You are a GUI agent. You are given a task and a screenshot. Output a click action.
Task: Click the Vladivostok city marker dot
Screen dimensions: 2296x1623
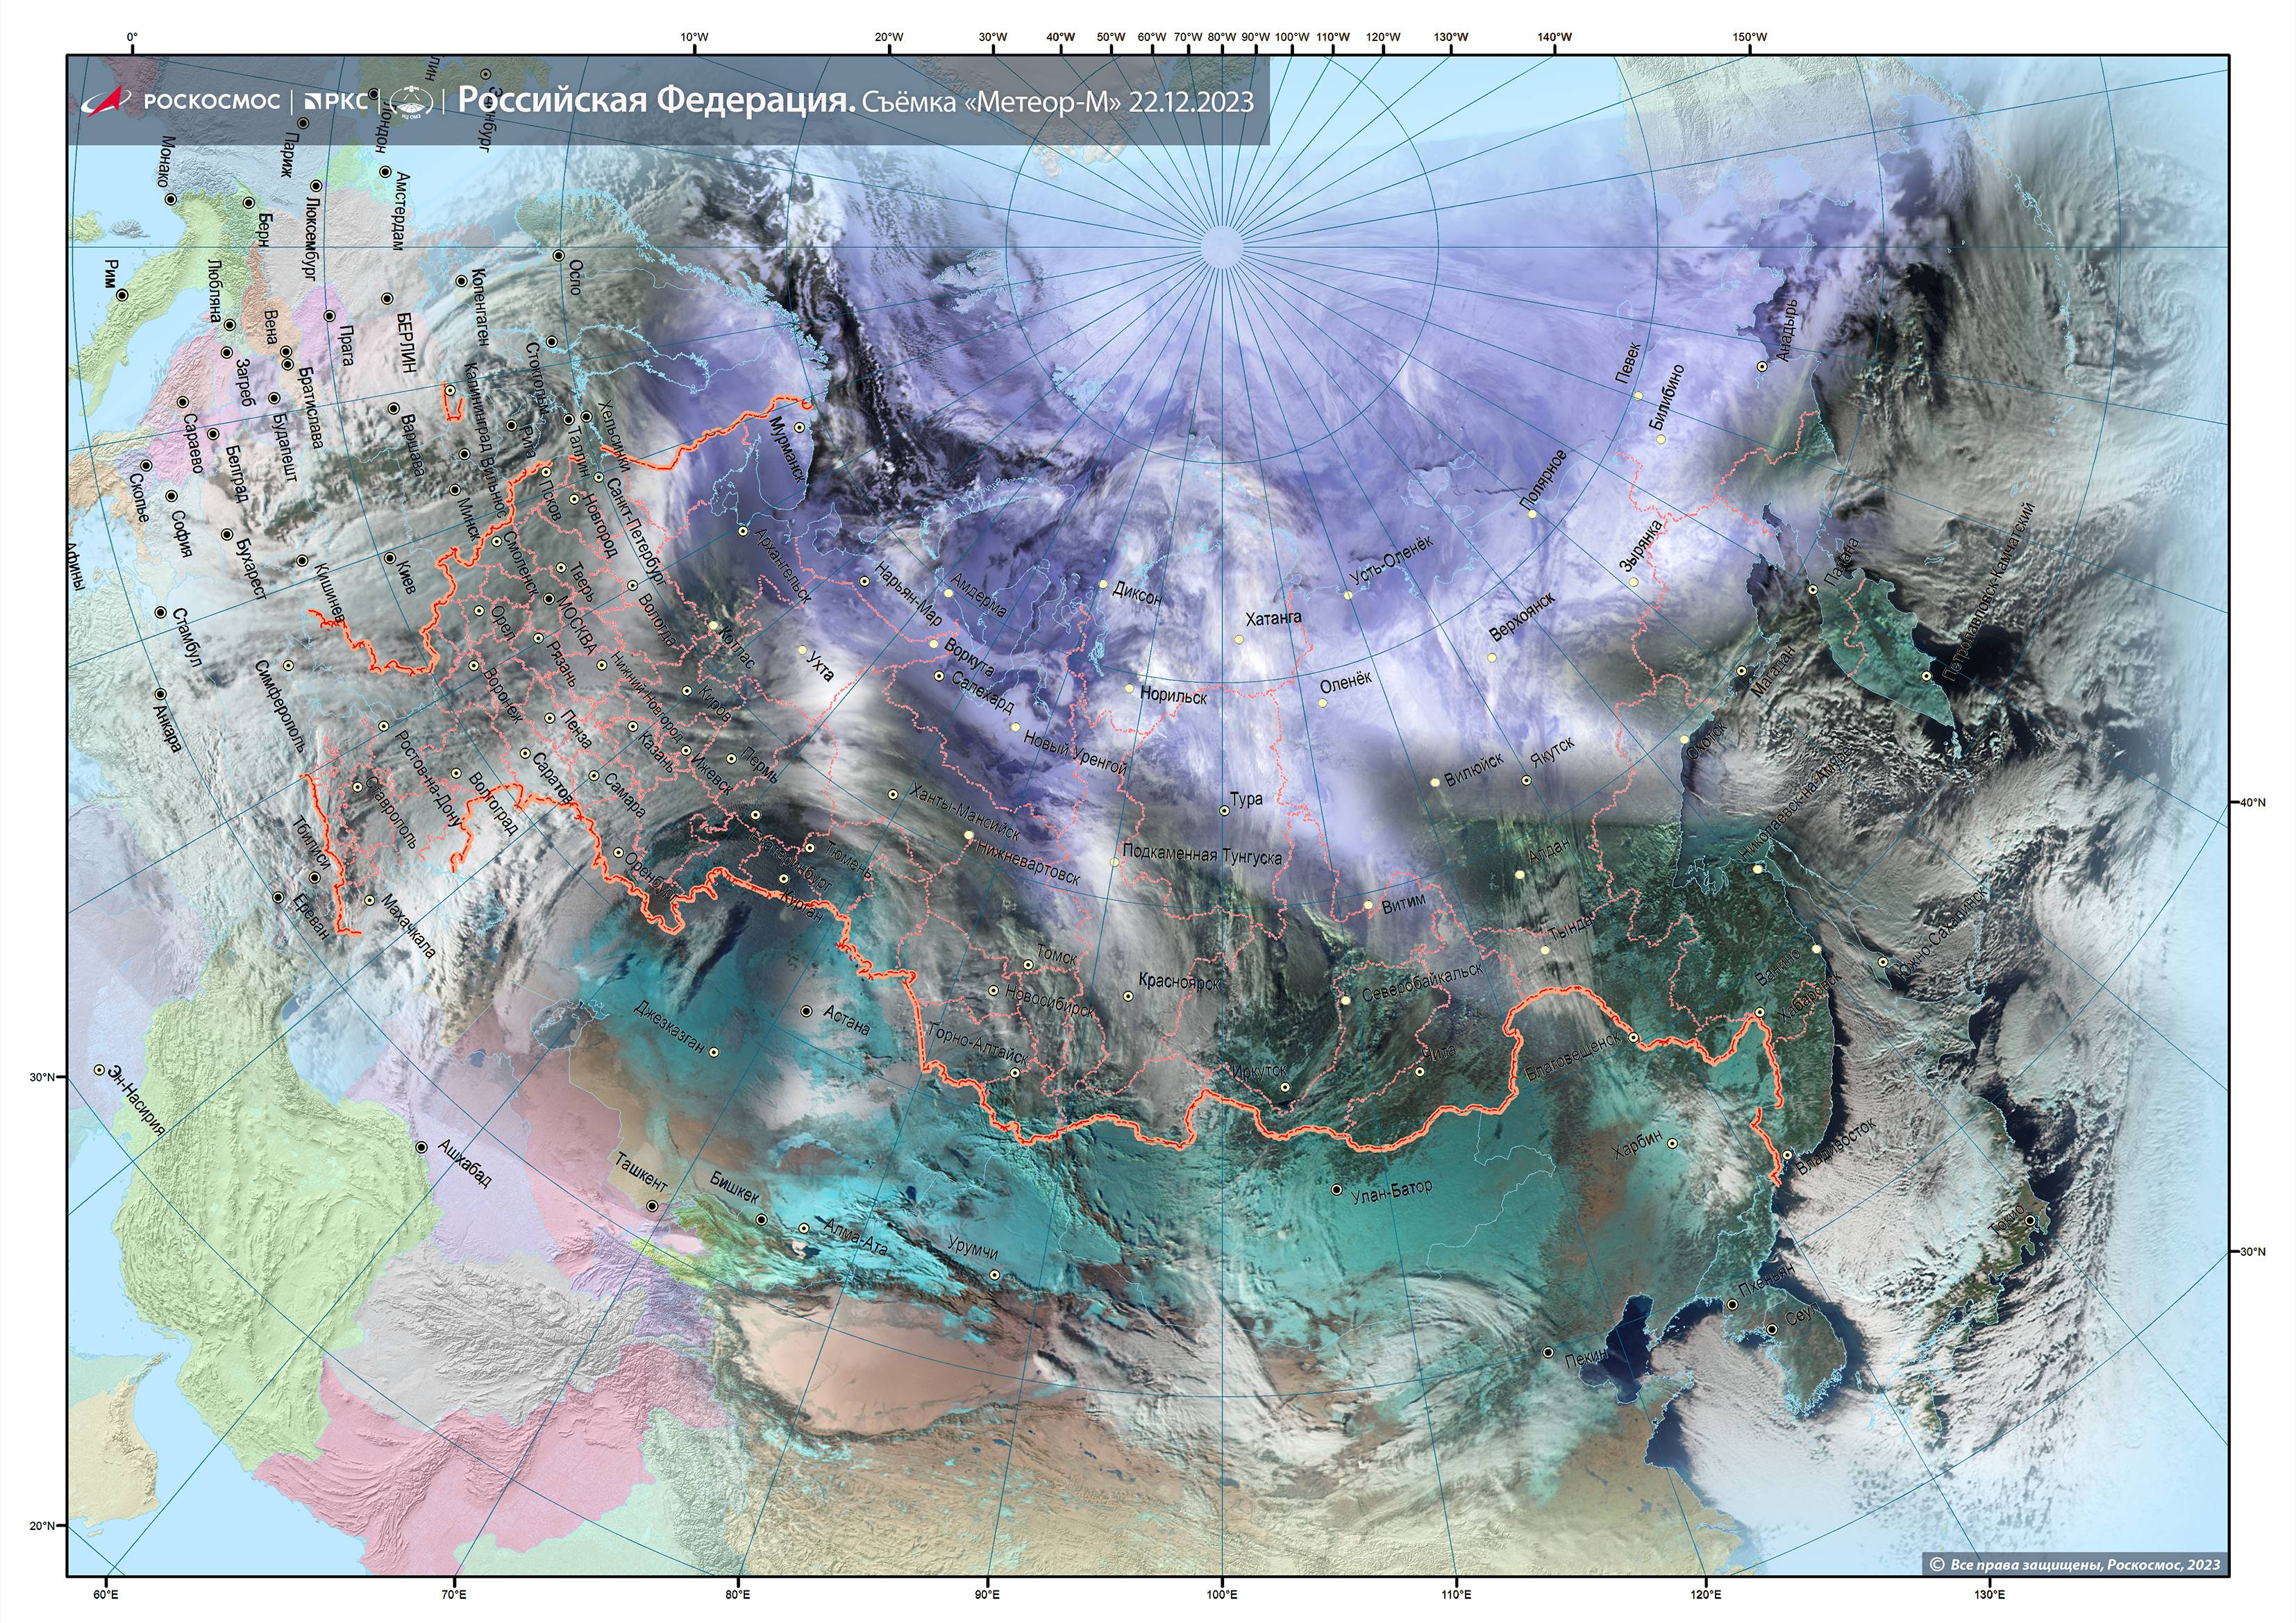(1788, 1155)
